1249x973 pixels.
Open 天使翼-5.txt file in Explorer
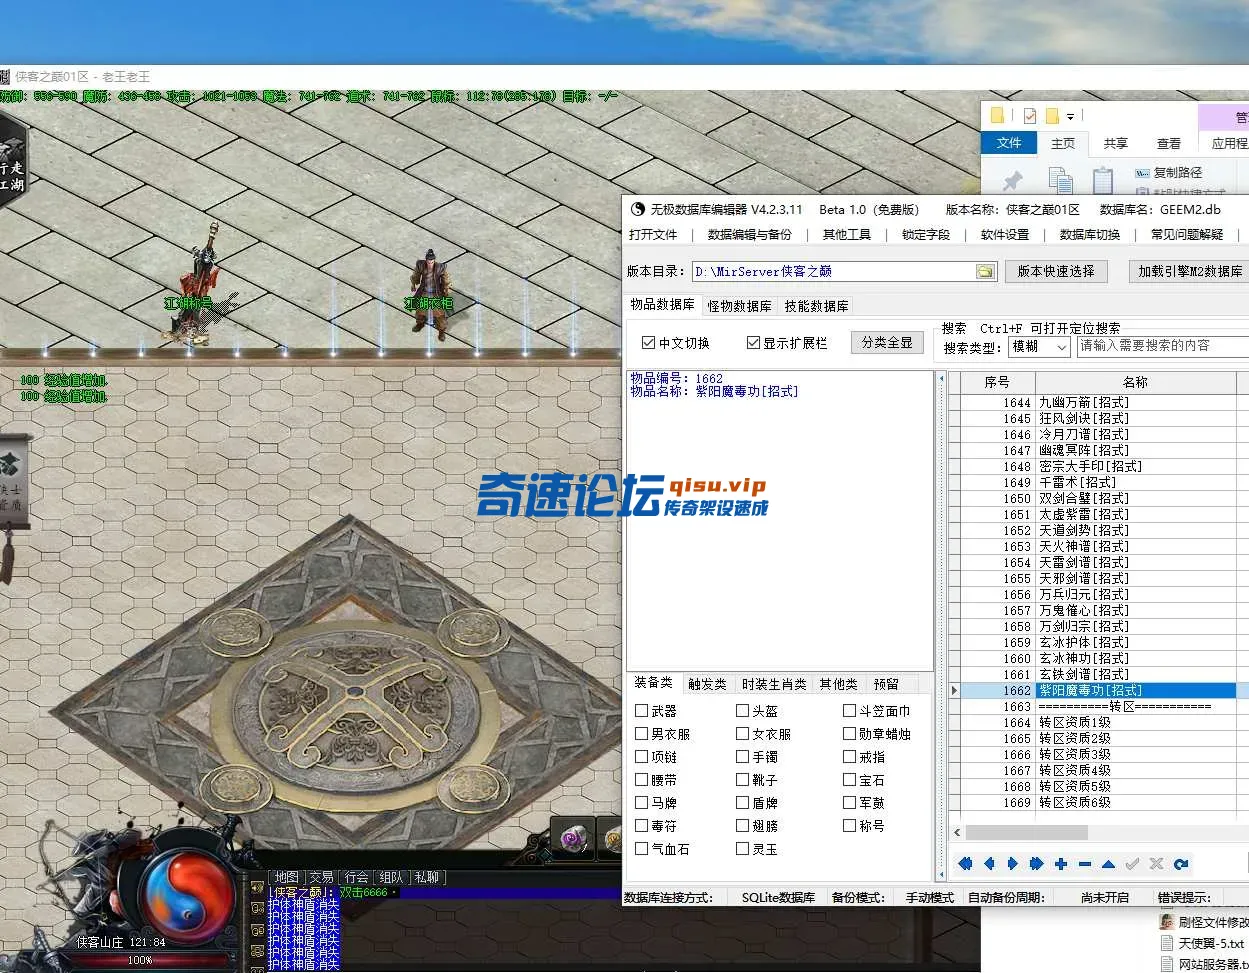click(1202, 943)
